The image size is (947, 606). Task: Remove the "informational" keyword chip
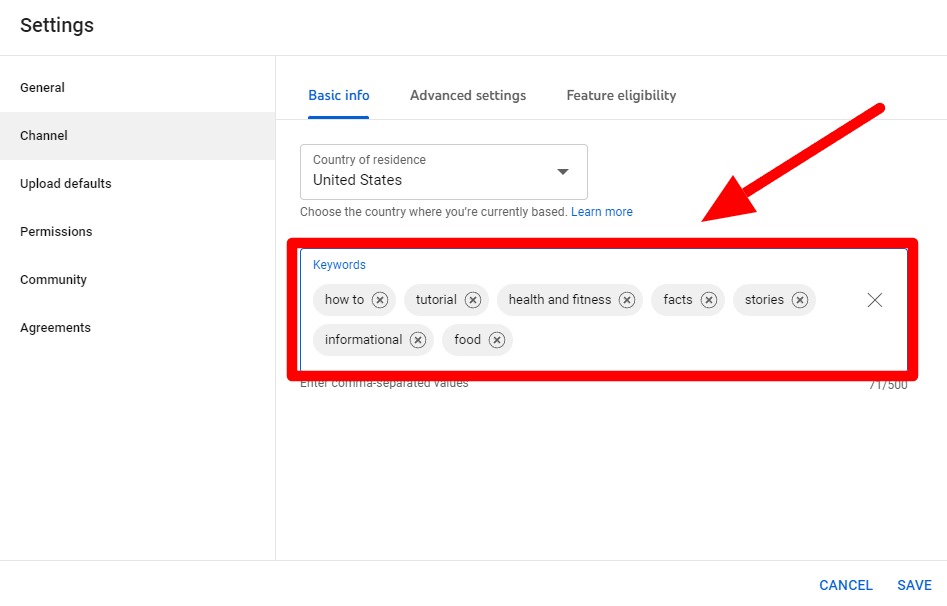point(418,340)
